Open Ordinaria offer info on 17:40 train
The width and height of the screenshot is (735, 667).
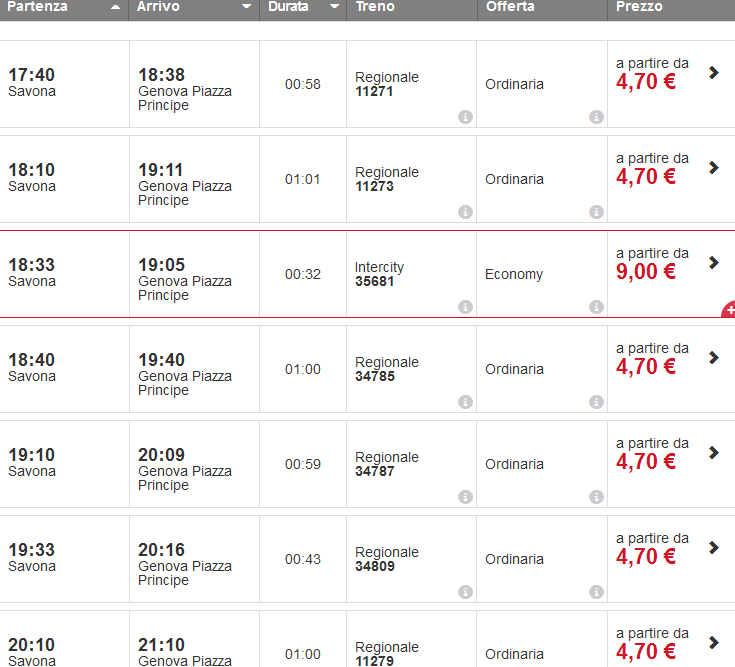(x=596, y=117)
